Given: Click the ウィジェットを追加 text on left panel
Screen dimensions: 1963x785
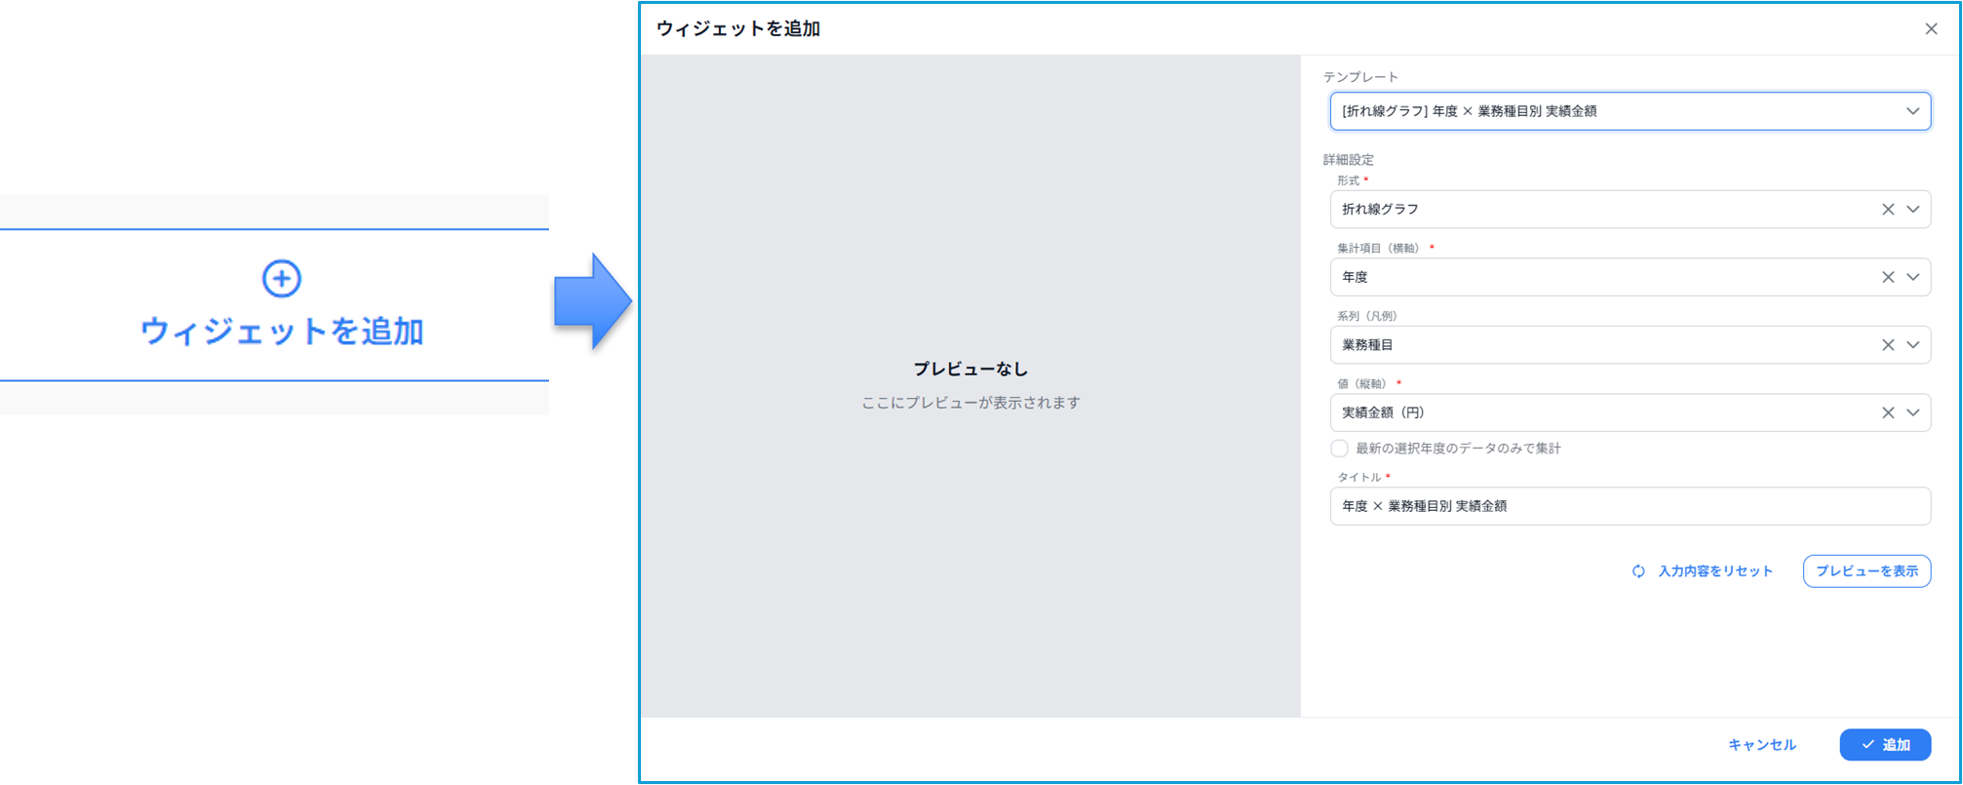Looking at the screenshot, I should 282,331.
